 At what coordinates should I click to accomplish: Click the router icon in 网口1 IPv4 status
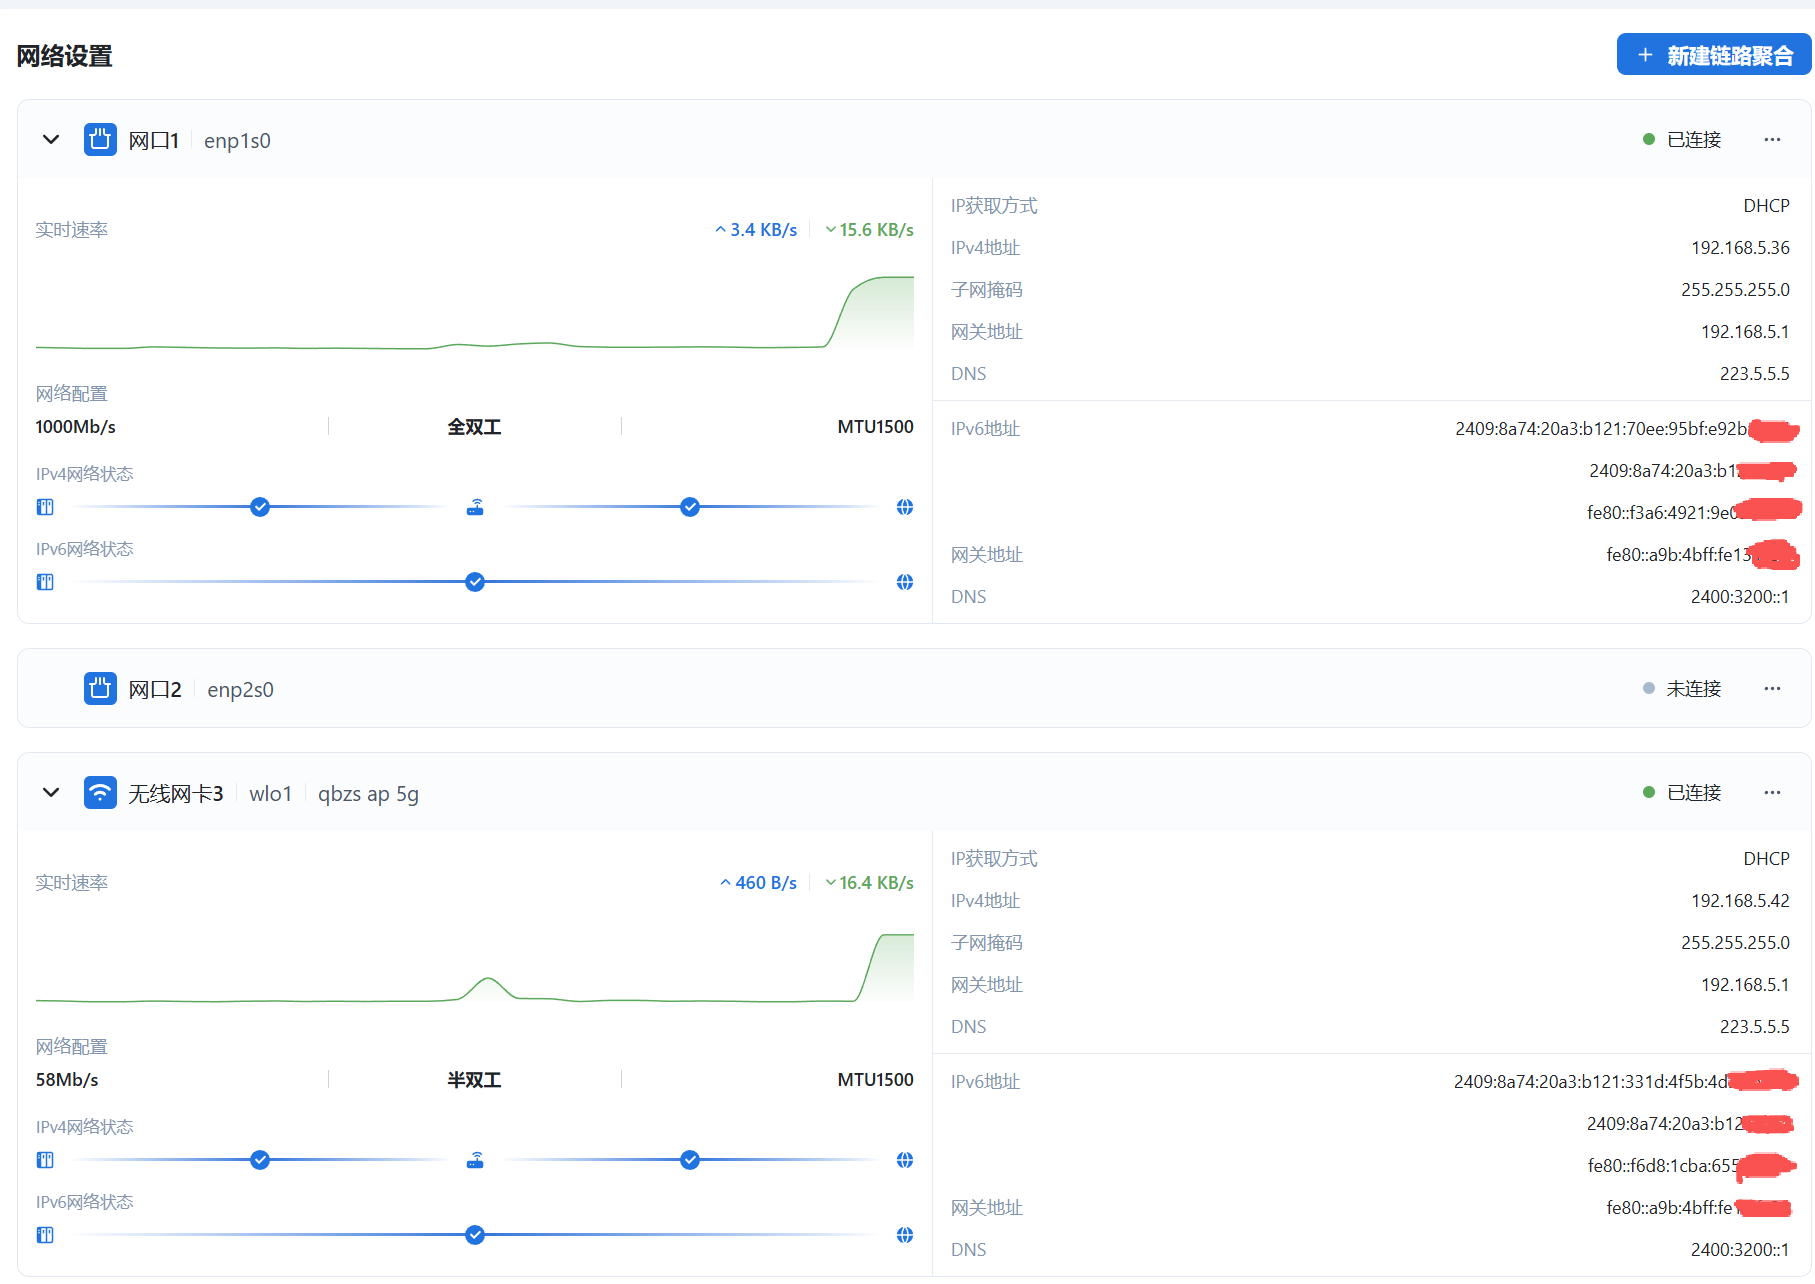pyautogui.click(x=475, y=507)
